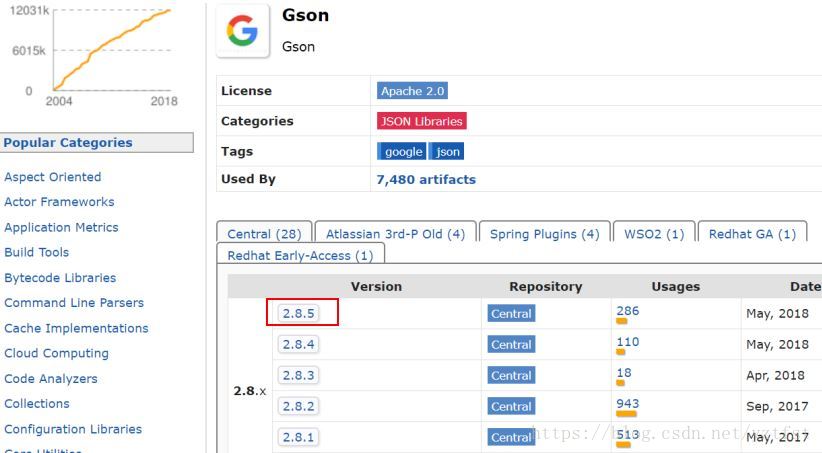Click Central repository badge for 2.8.4
Screen dimensions: 822x453
511,344
